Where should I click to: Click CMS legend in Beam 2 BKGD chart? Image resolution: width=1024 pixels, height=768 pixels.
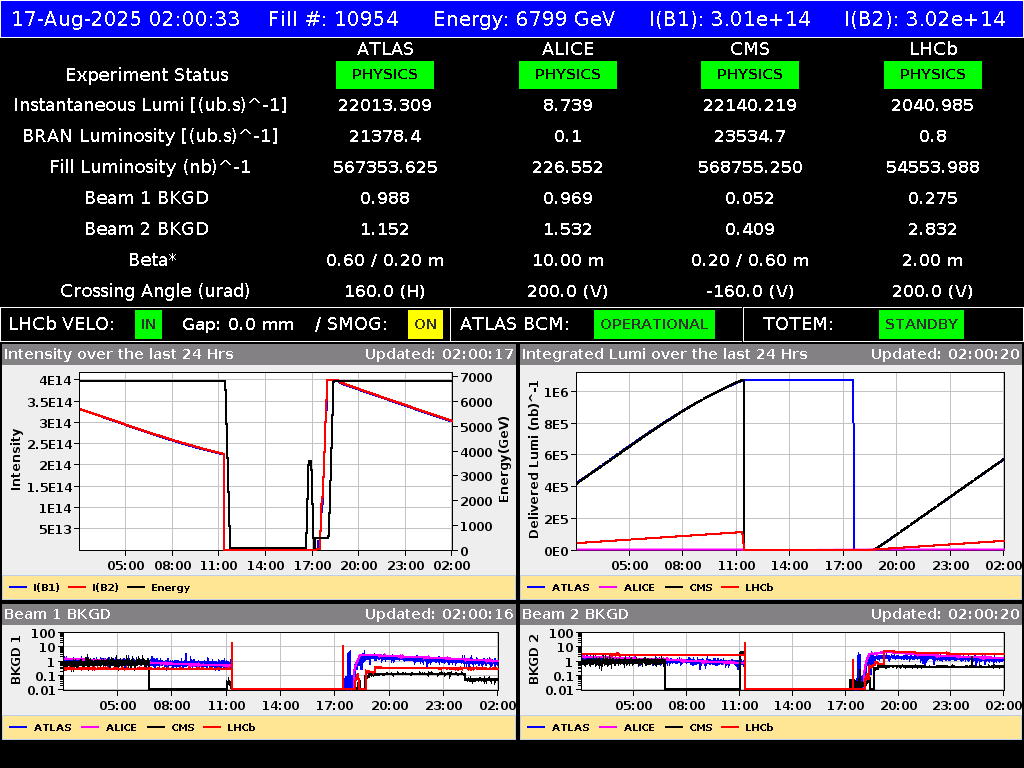[689, 727]
